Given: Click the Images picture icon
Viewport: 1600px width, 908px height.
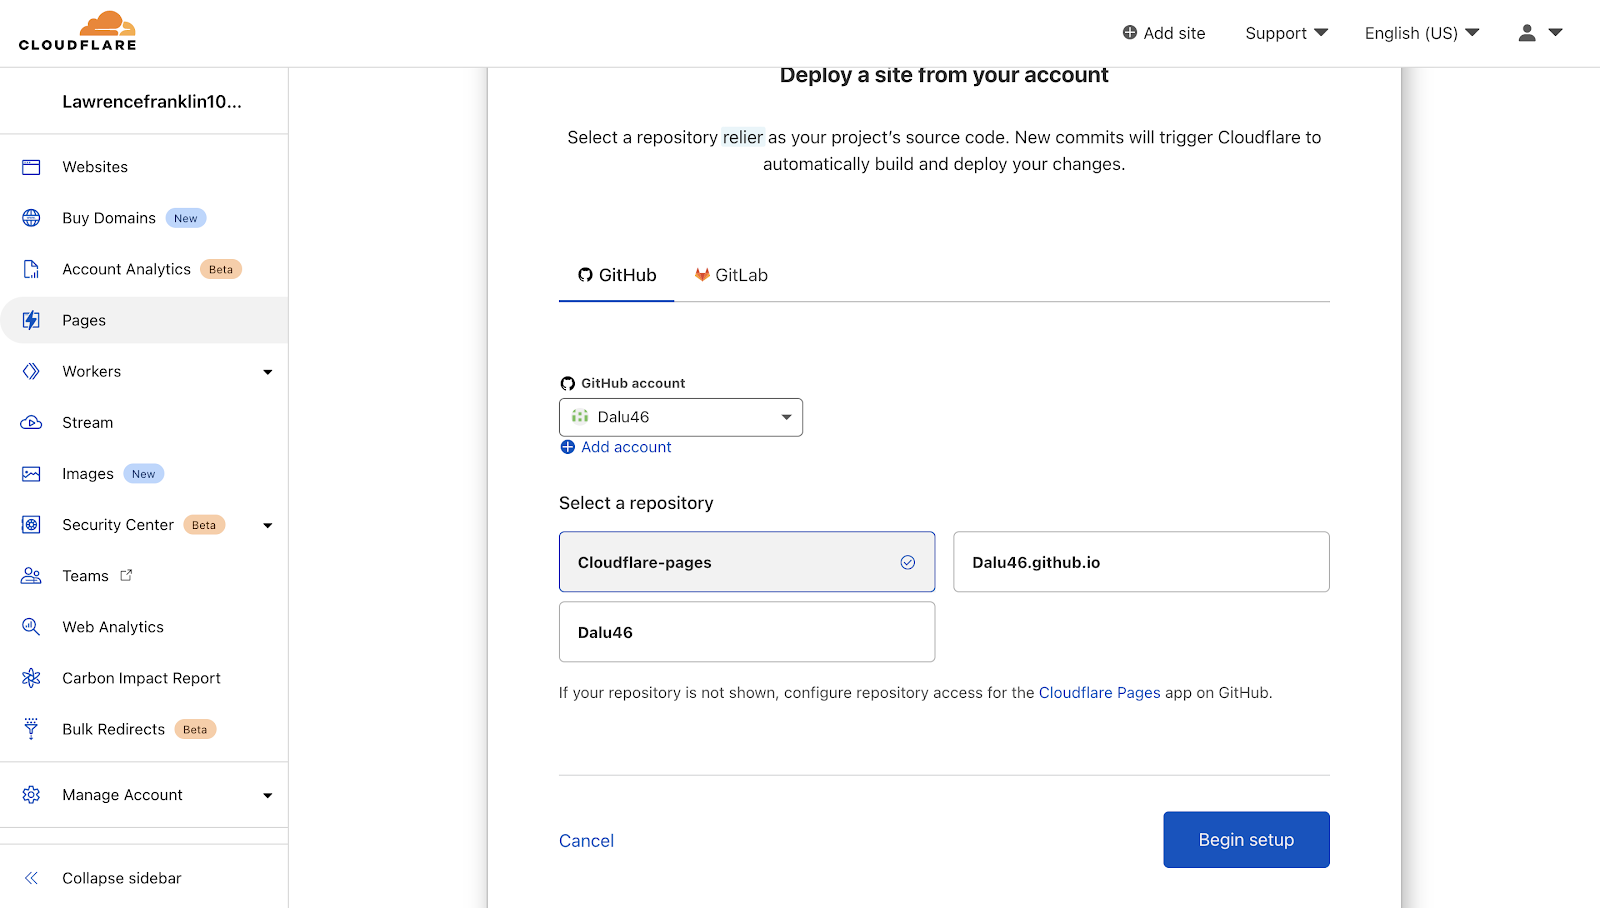Looking at the screenshot, I should pos(31,474).
